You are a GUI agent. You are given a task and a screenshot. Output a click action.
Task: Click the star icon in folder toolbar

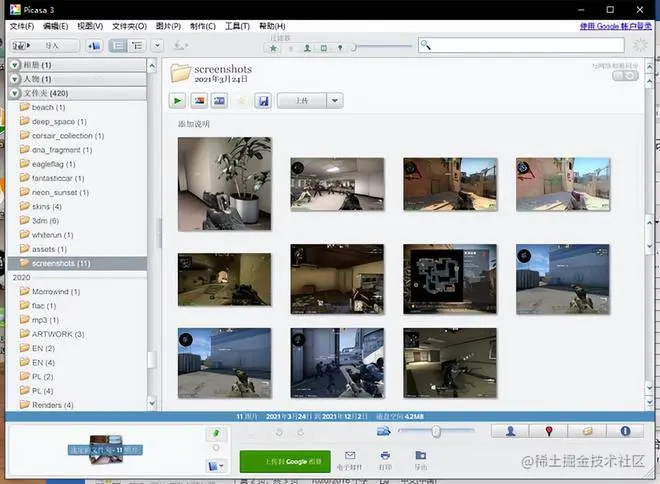[242, 101]
